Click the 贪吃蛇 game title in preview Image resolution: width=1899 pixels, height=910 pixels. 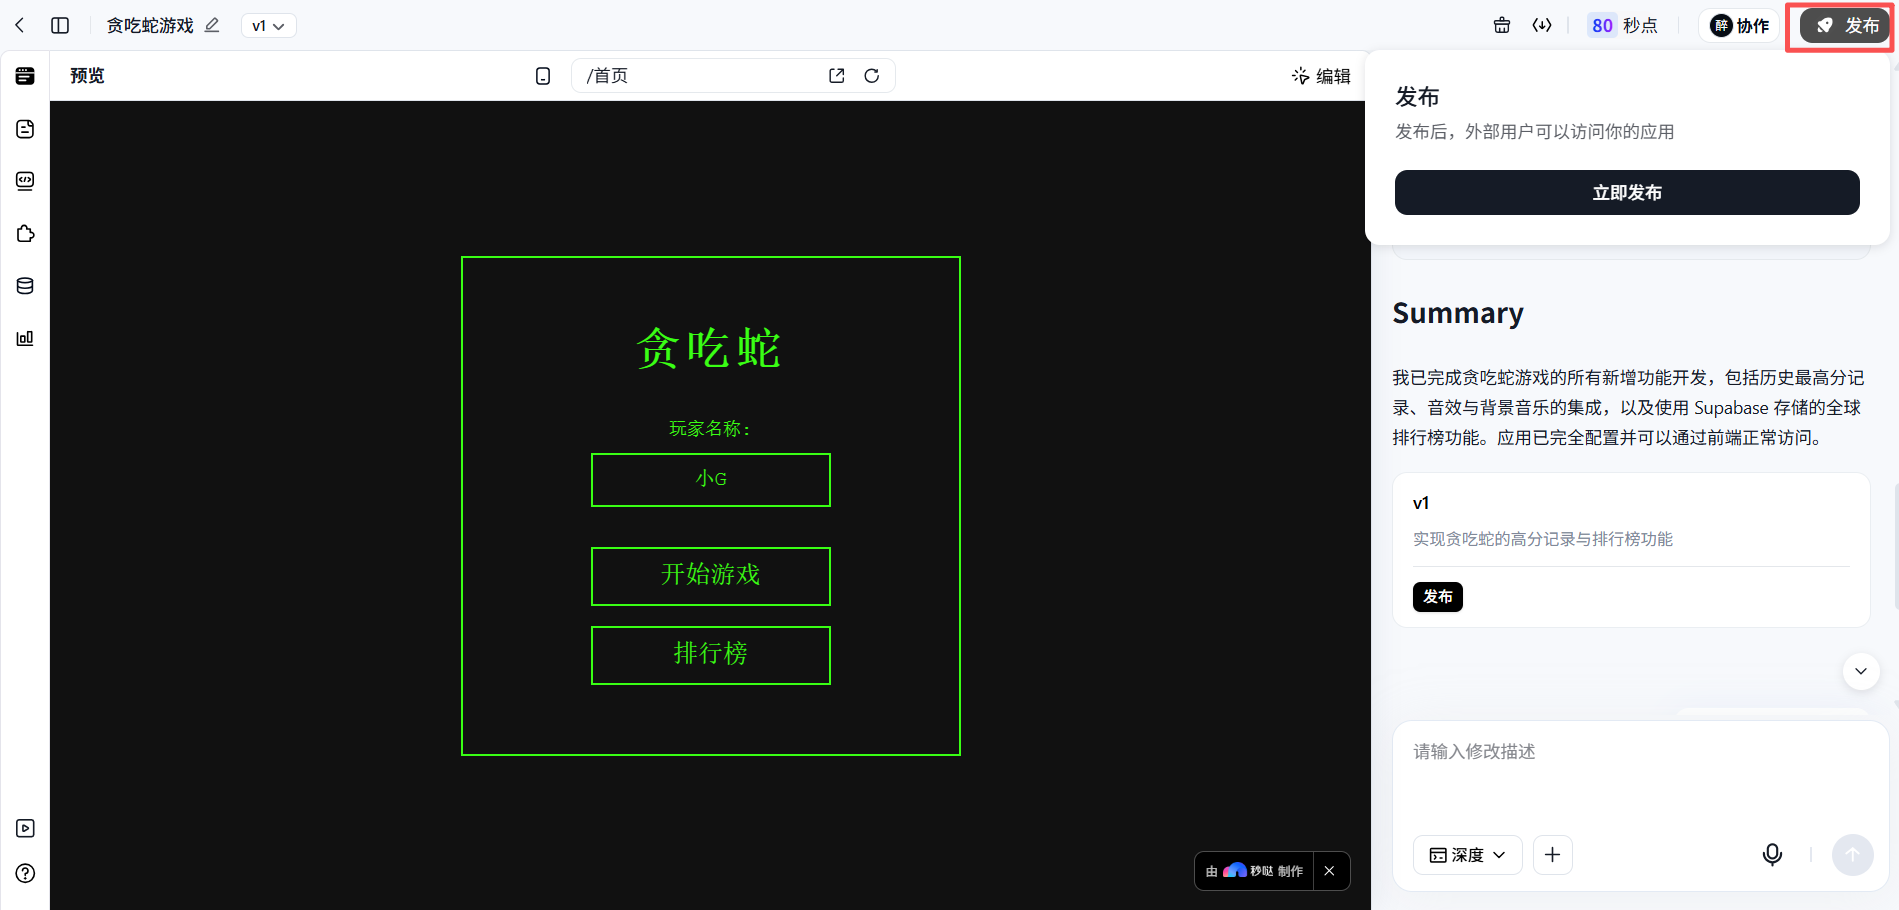pos(709,348)
